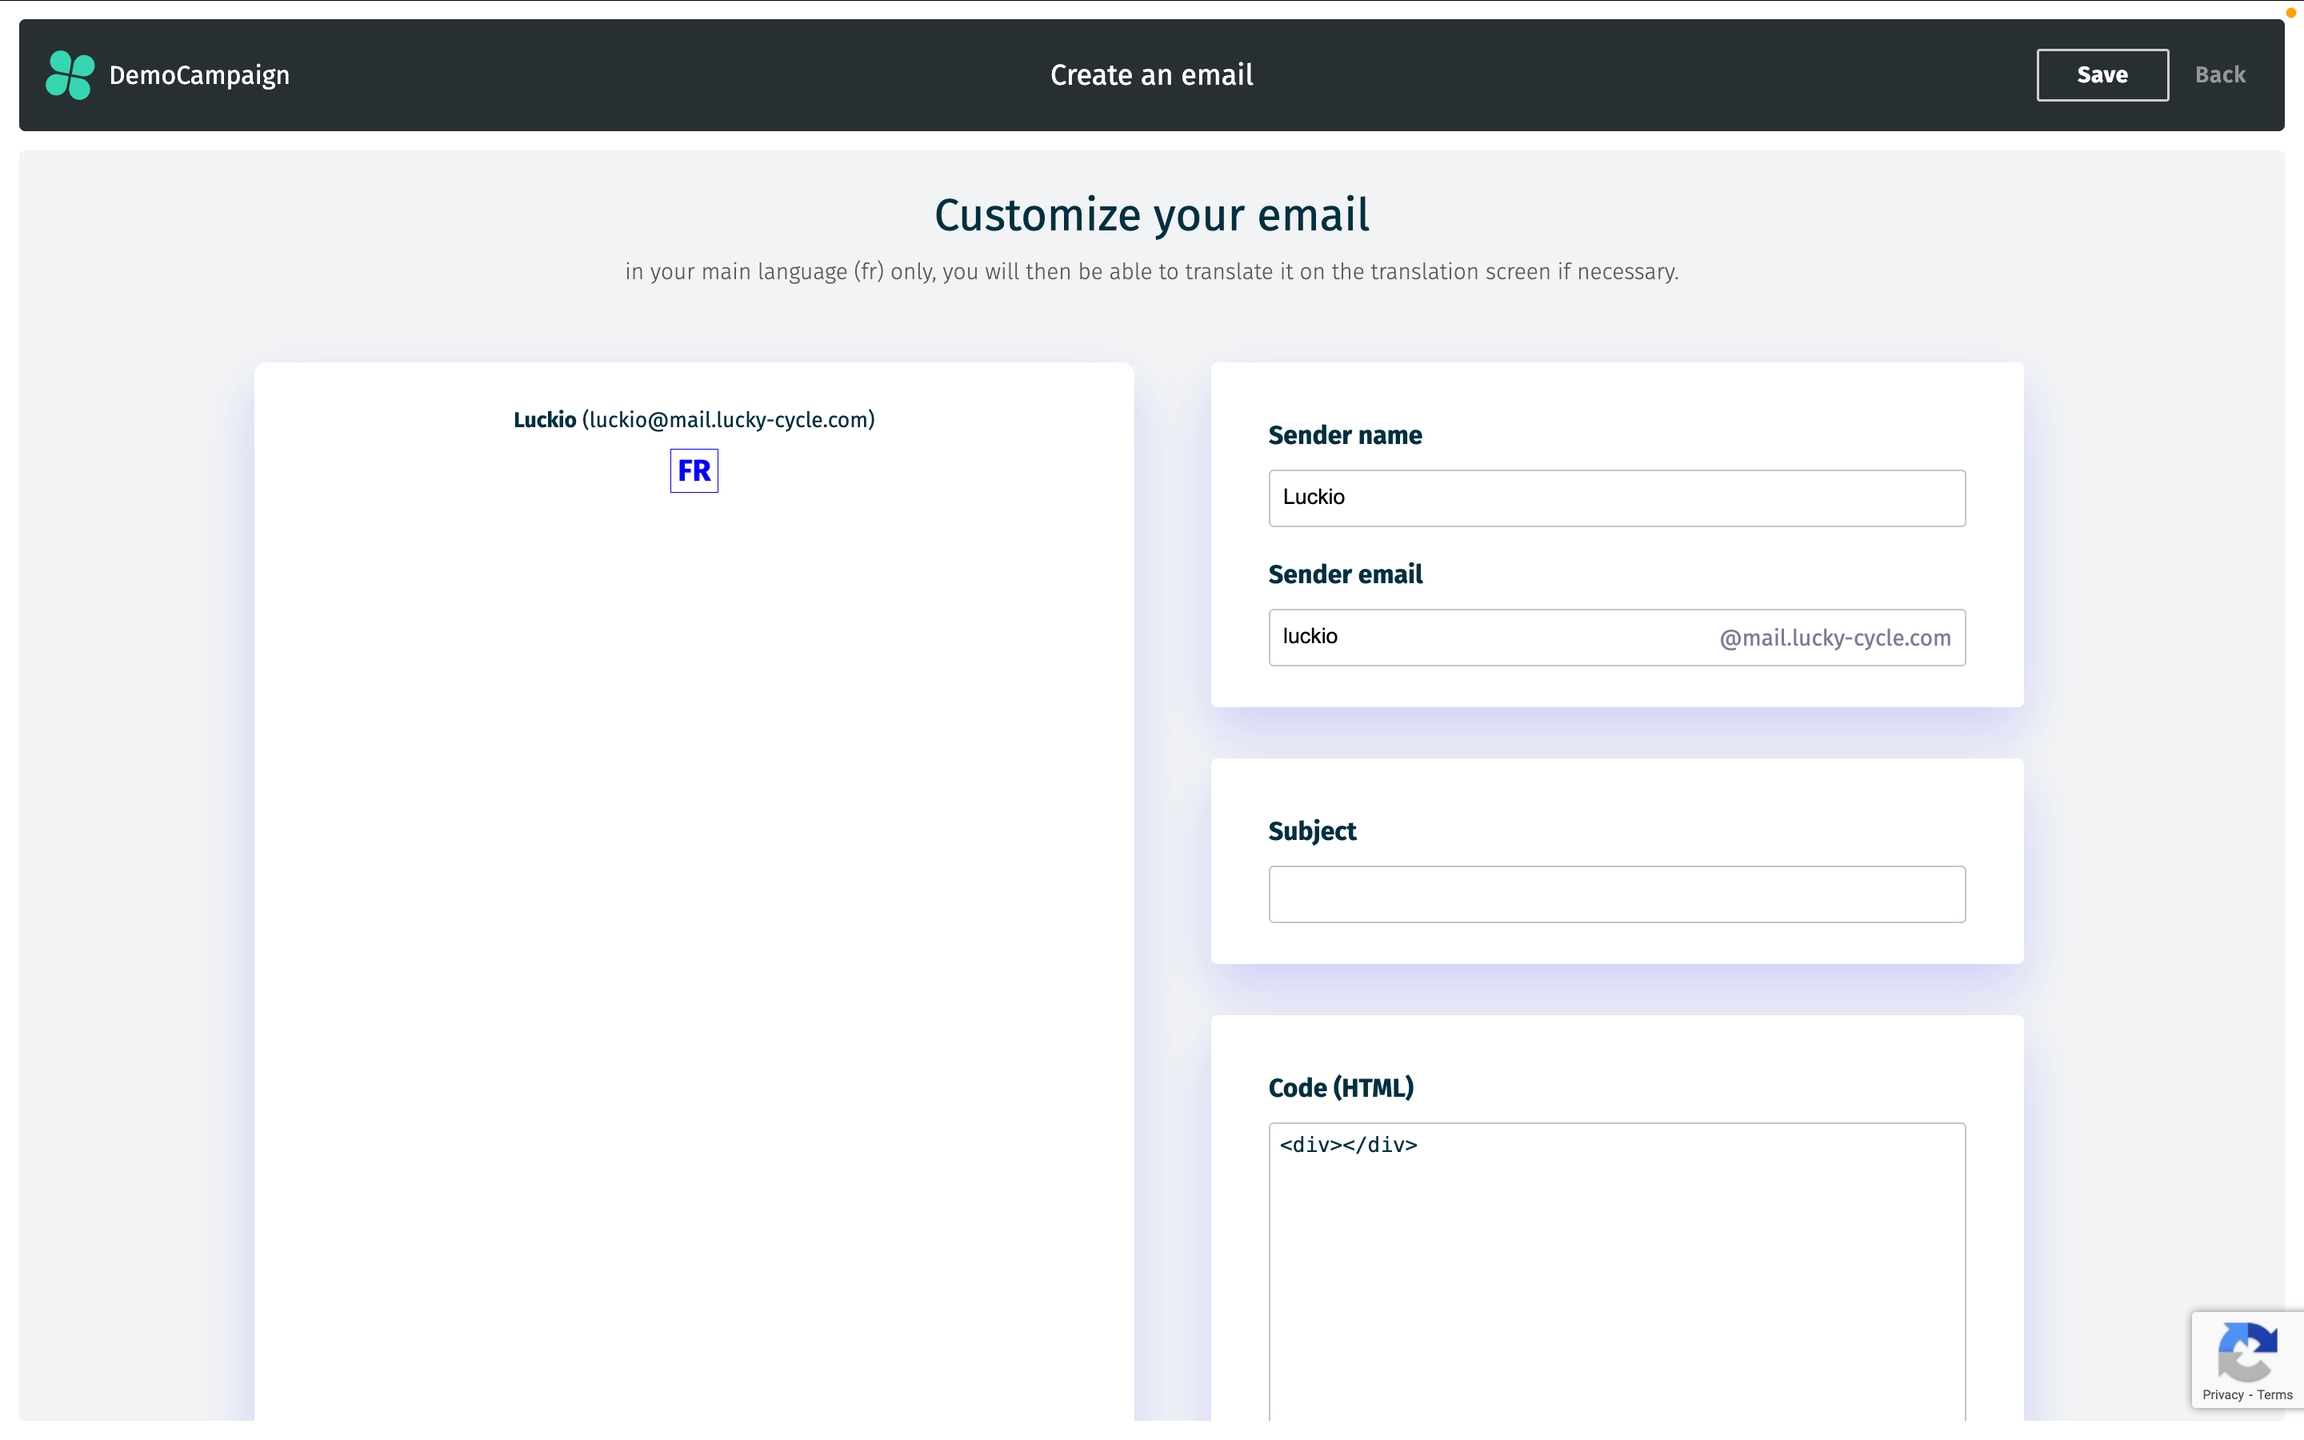Click the Subject label

pos(1311,831)
